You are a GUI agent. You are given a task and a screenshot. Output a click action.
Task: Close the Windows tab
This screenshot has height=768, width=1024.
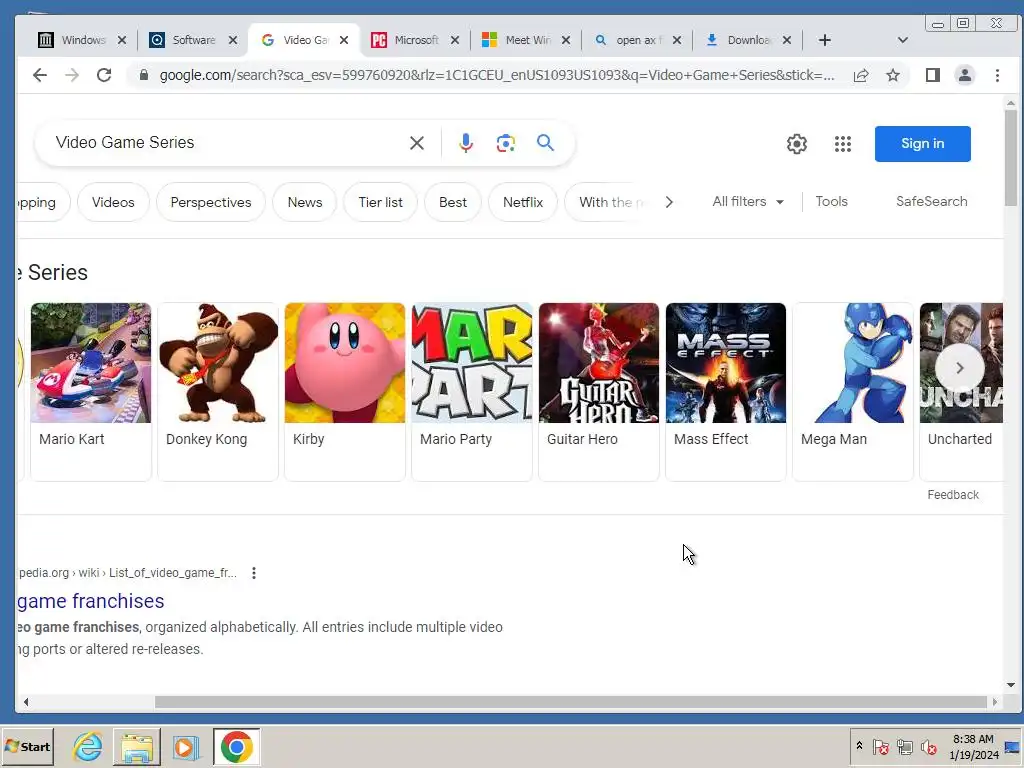click(121, 40)
